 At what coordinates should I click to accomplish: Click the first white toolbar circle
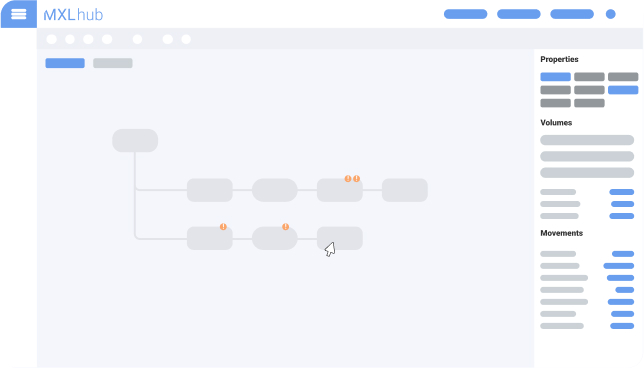pyautogui.click(x=52, y=39)
